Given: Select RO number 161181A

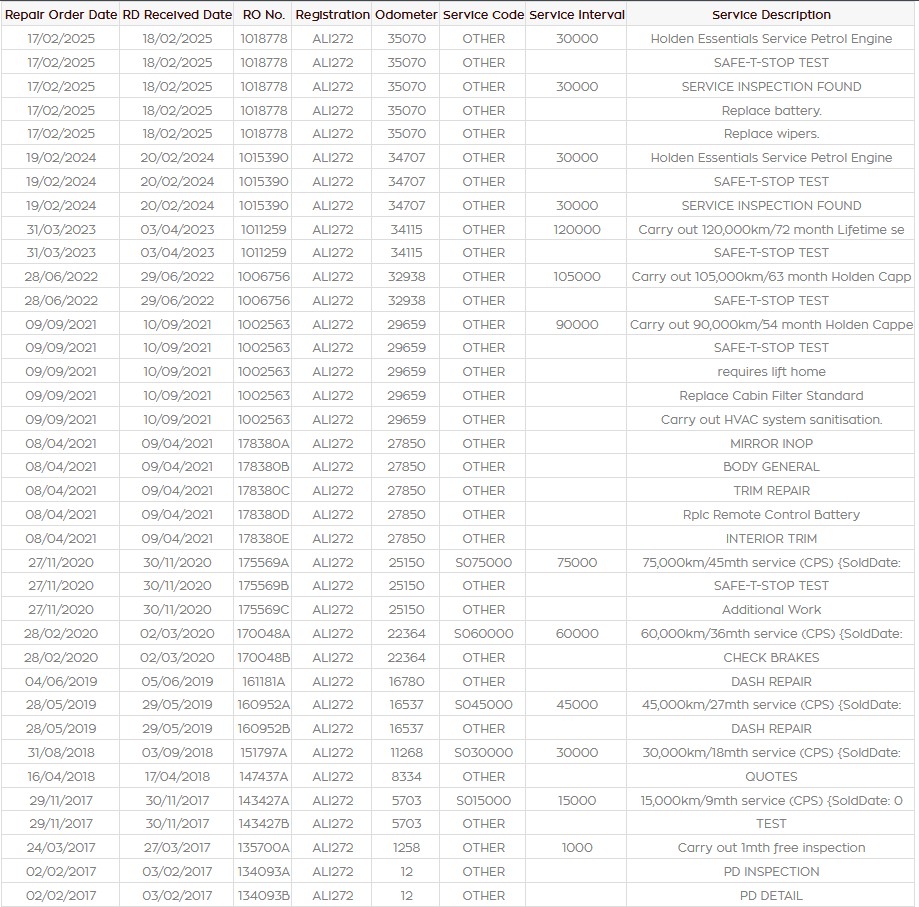Looking at the screenshot, I should 264,681.
